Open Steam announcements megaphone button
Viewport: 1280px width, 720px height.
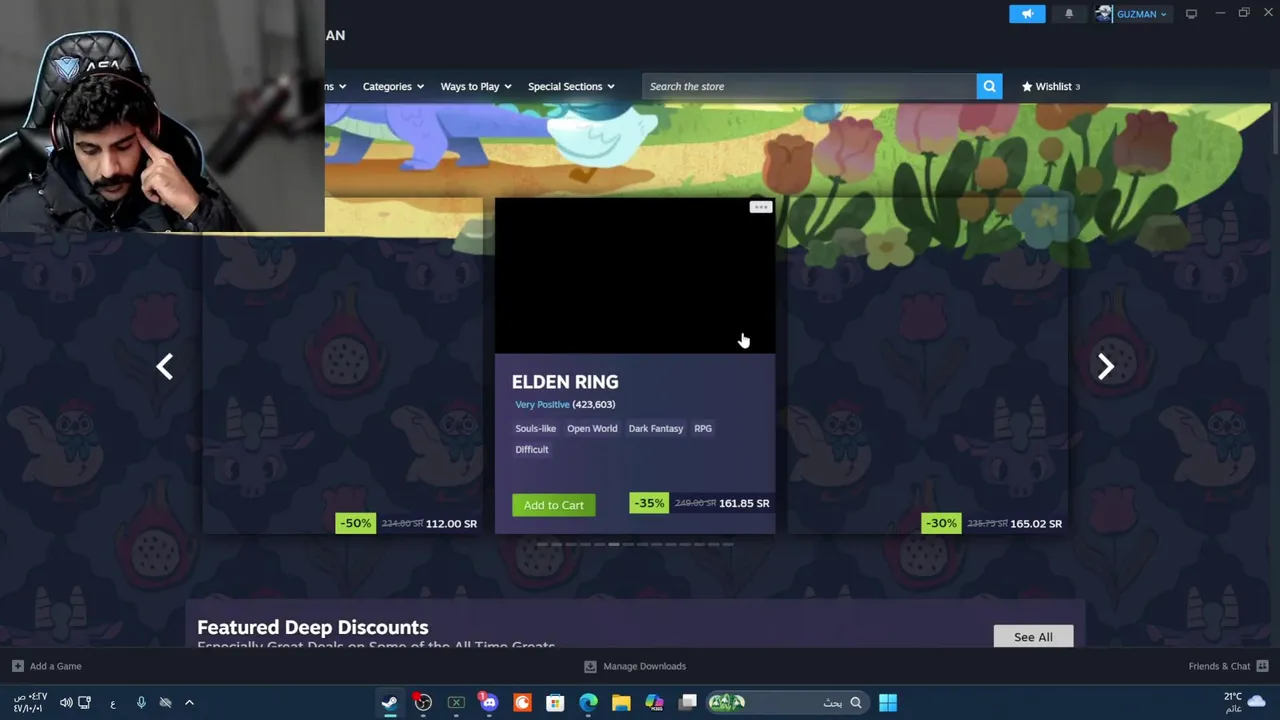tap(1027, 14)
